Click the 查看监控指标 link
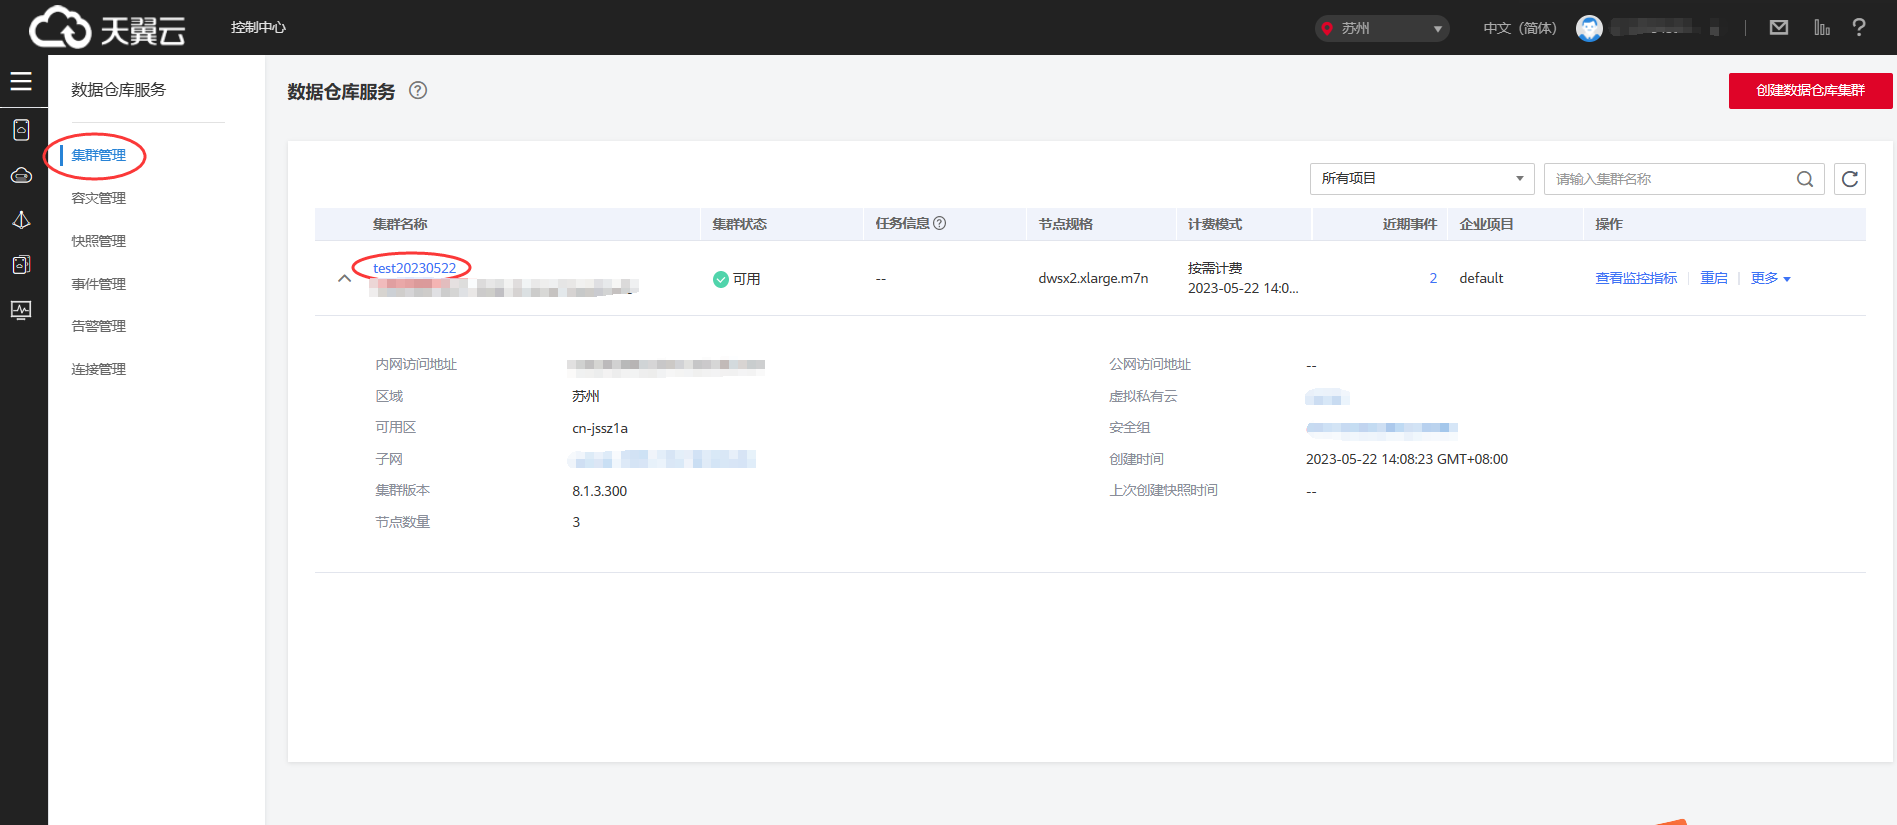This screenshot has width=1897, height=825. 1635,279
